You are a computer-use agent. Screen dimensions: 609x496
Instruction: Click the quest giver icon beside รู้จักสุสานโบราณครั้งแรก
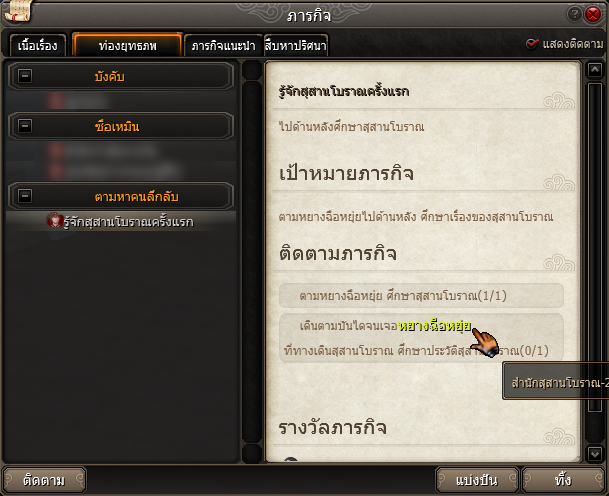point(54,220)
